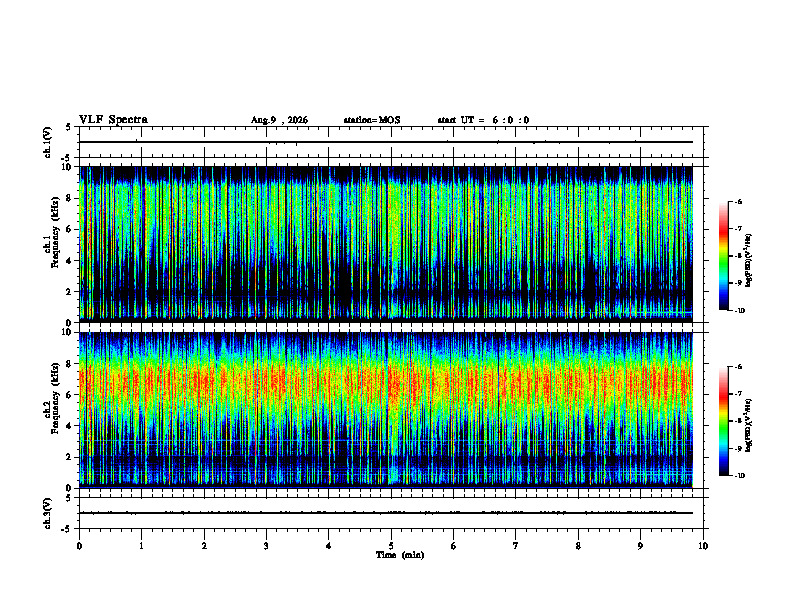Click the "6" kHz tick of ch.2 frequency axis
This screenshot has height=612, width=792.
69,395
